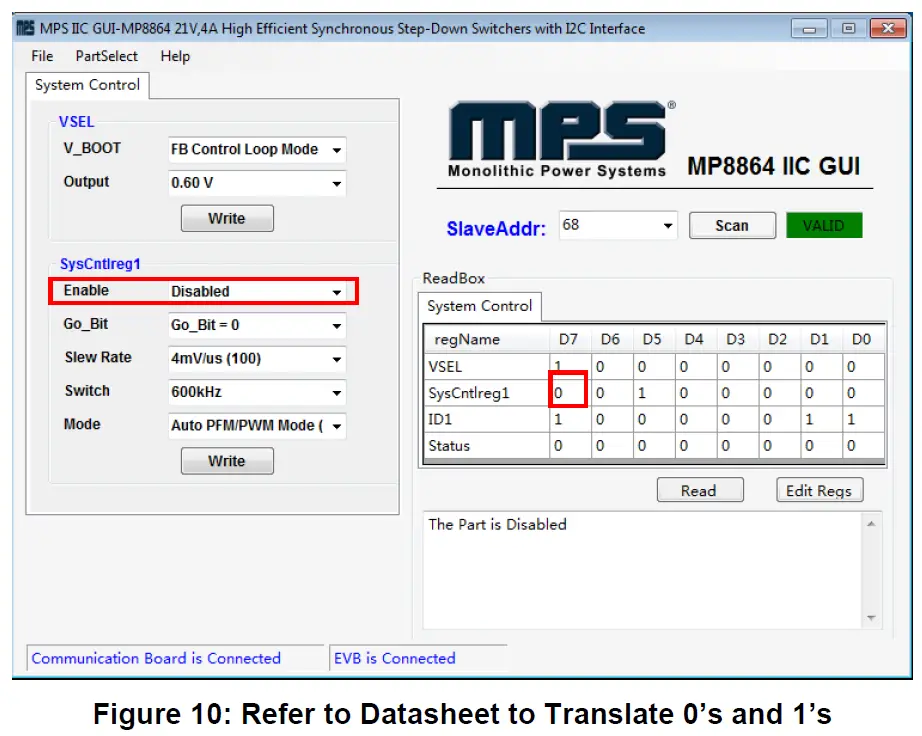
Task: Open the PartSelect menu
Action: [106, 56]
